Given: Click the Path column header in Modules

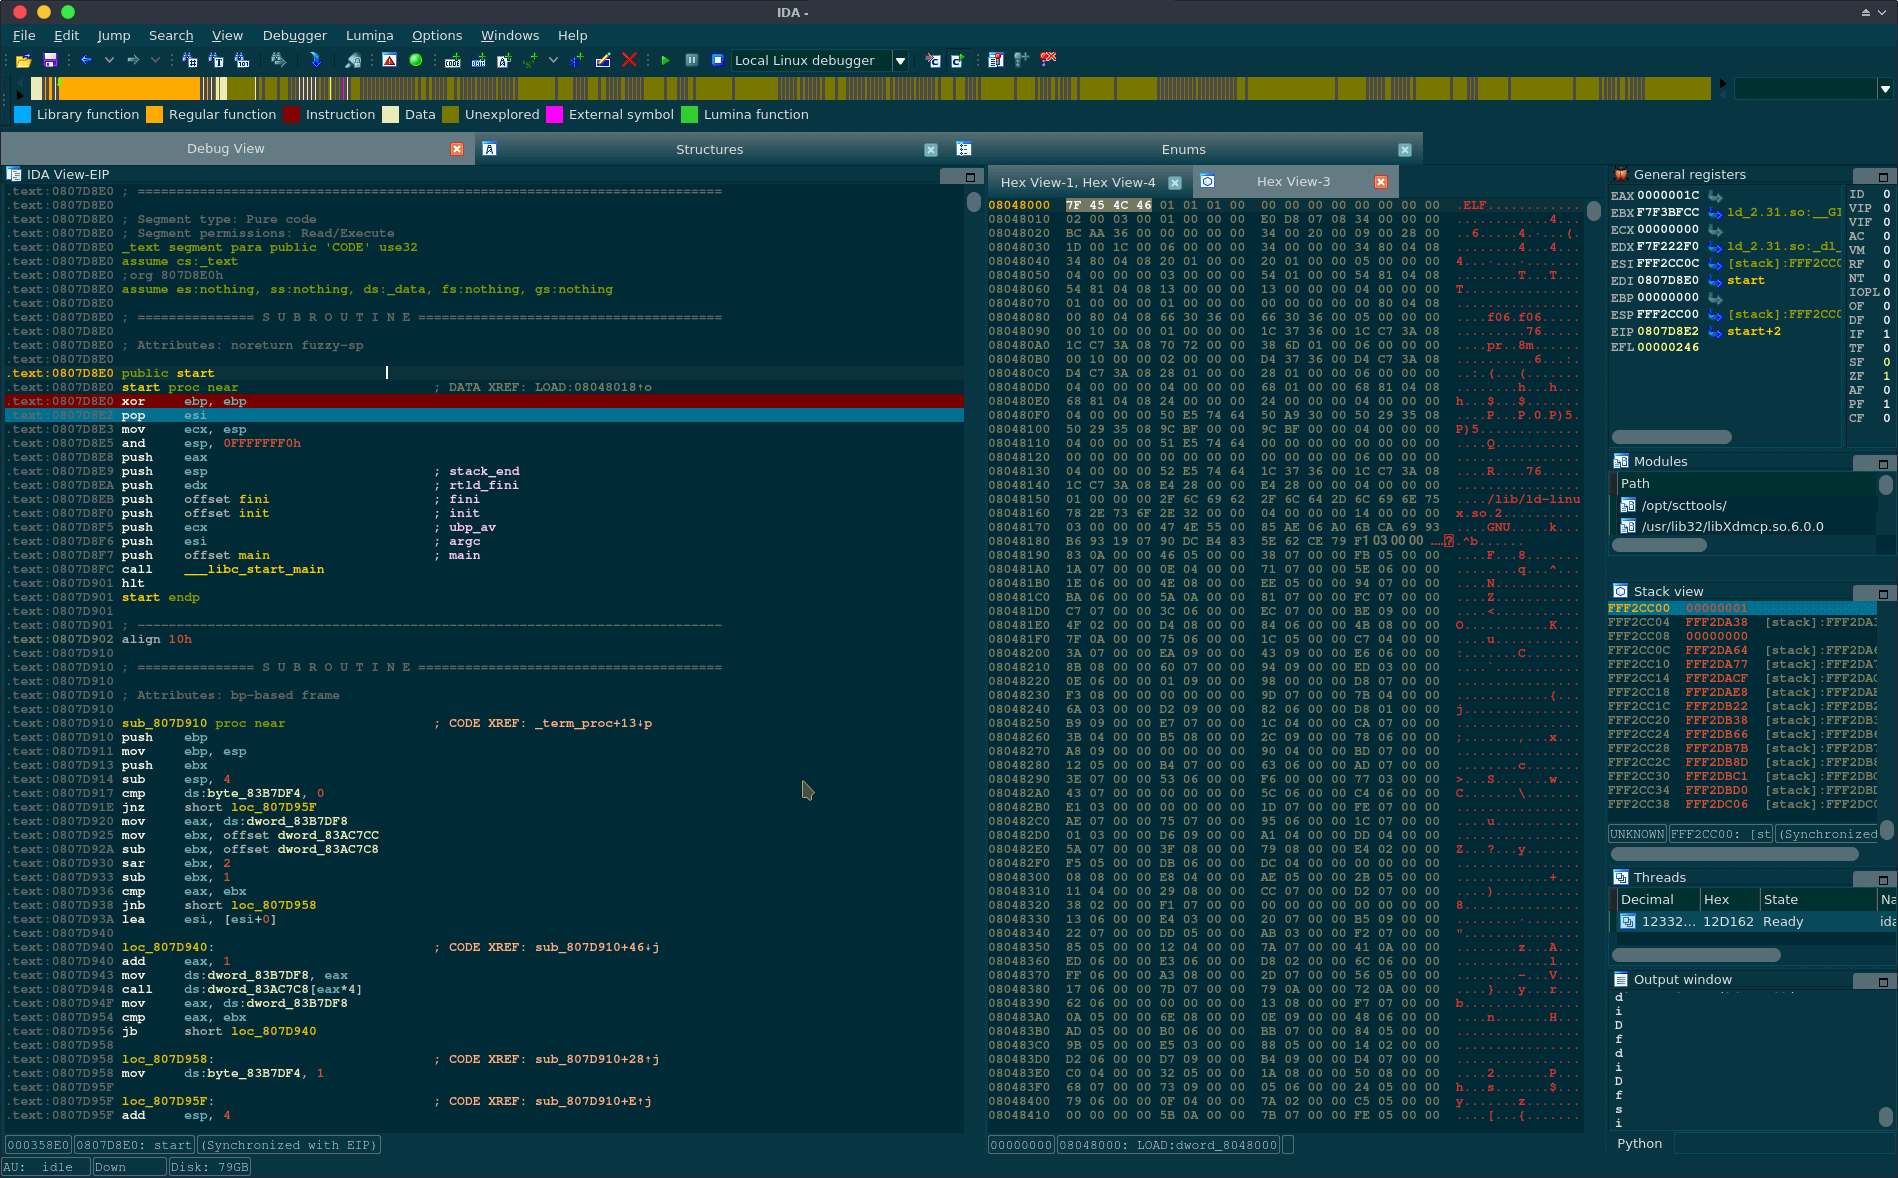Looking at the screenshot, I should [1745, 483].
